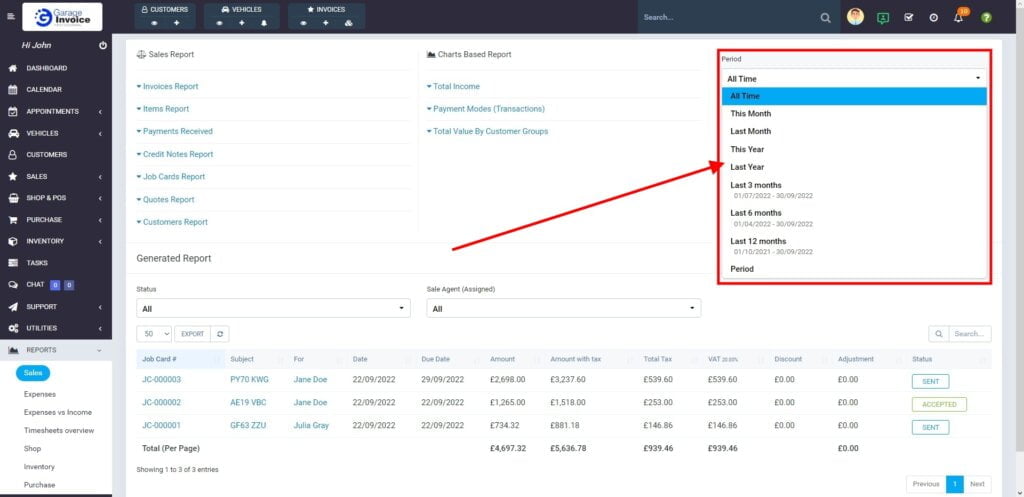
Task: Click the to-do checkbox icon in header
Action: 908,18
